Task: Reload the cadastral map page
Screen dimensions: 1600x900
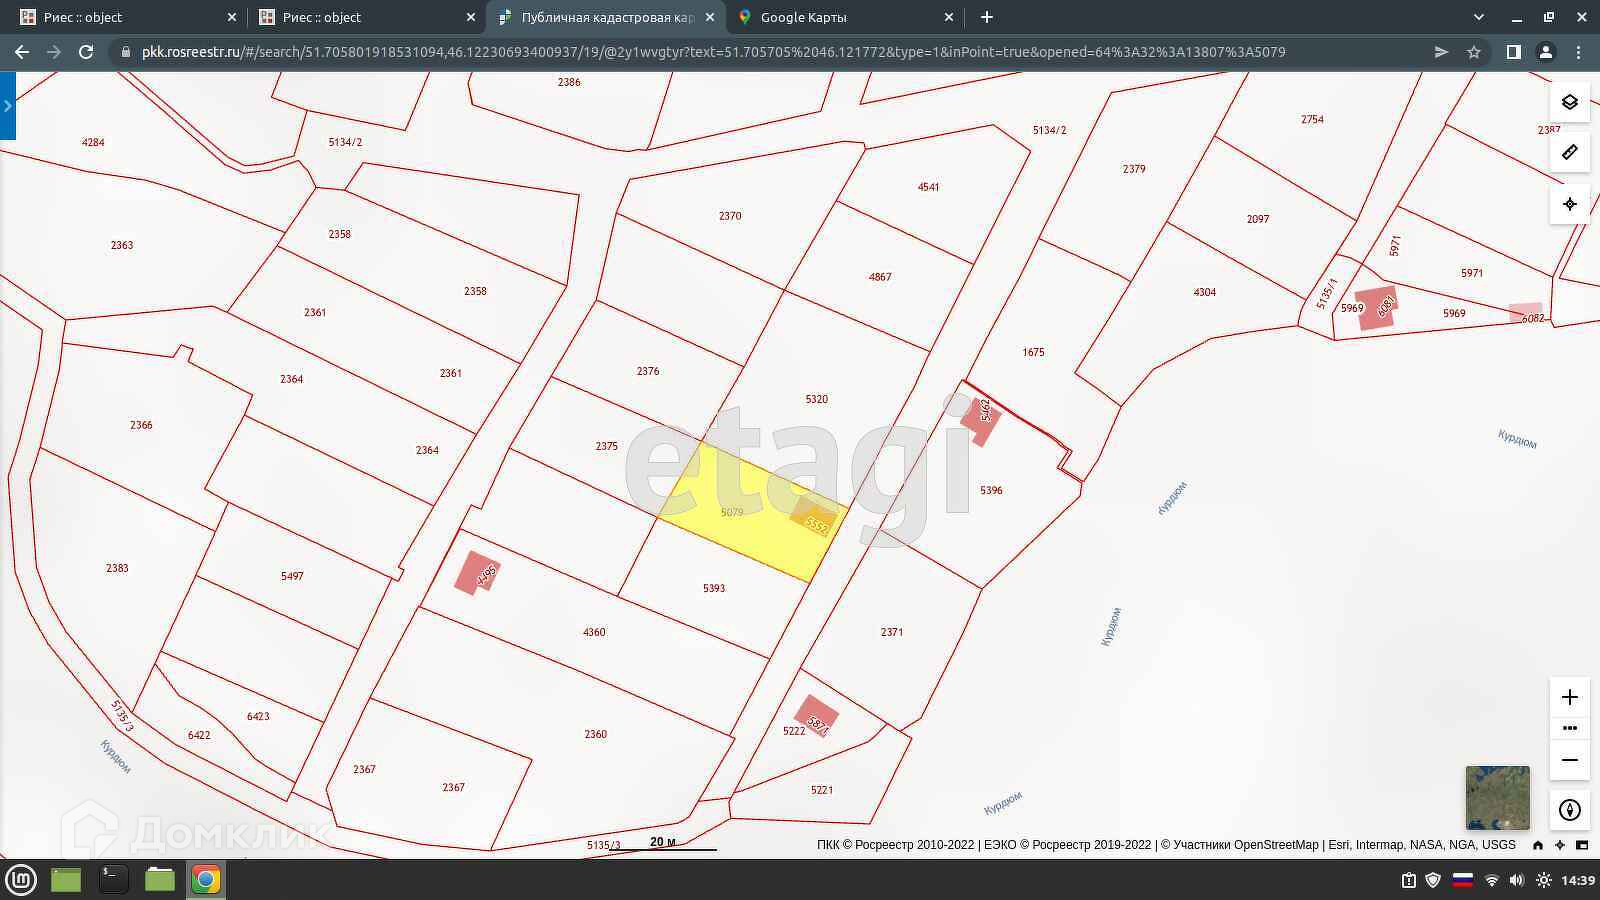Action: point(86,52)
